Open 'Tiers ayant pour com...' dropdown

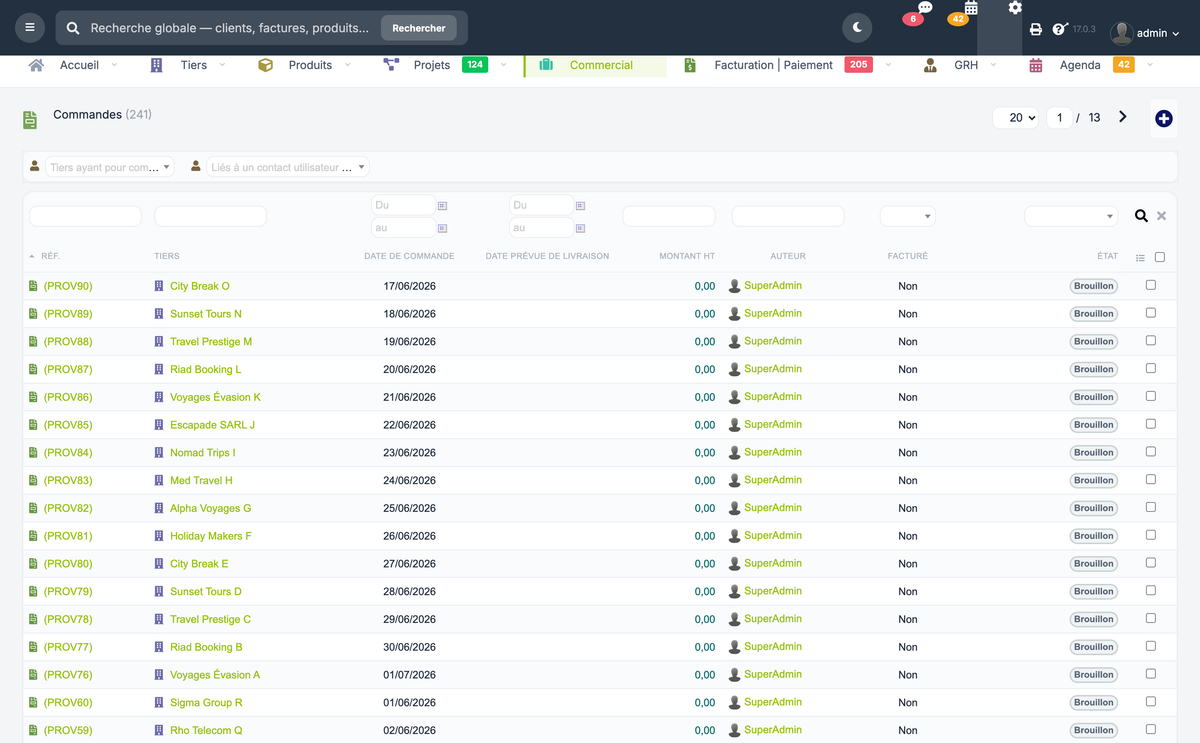109,167
